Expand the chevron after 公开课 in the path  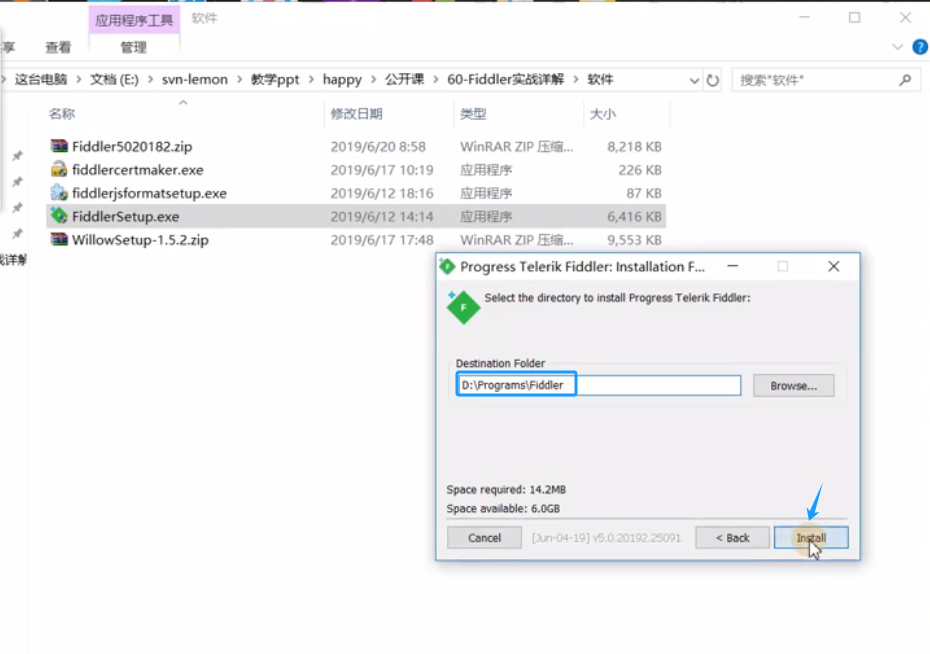coord(436,79)
